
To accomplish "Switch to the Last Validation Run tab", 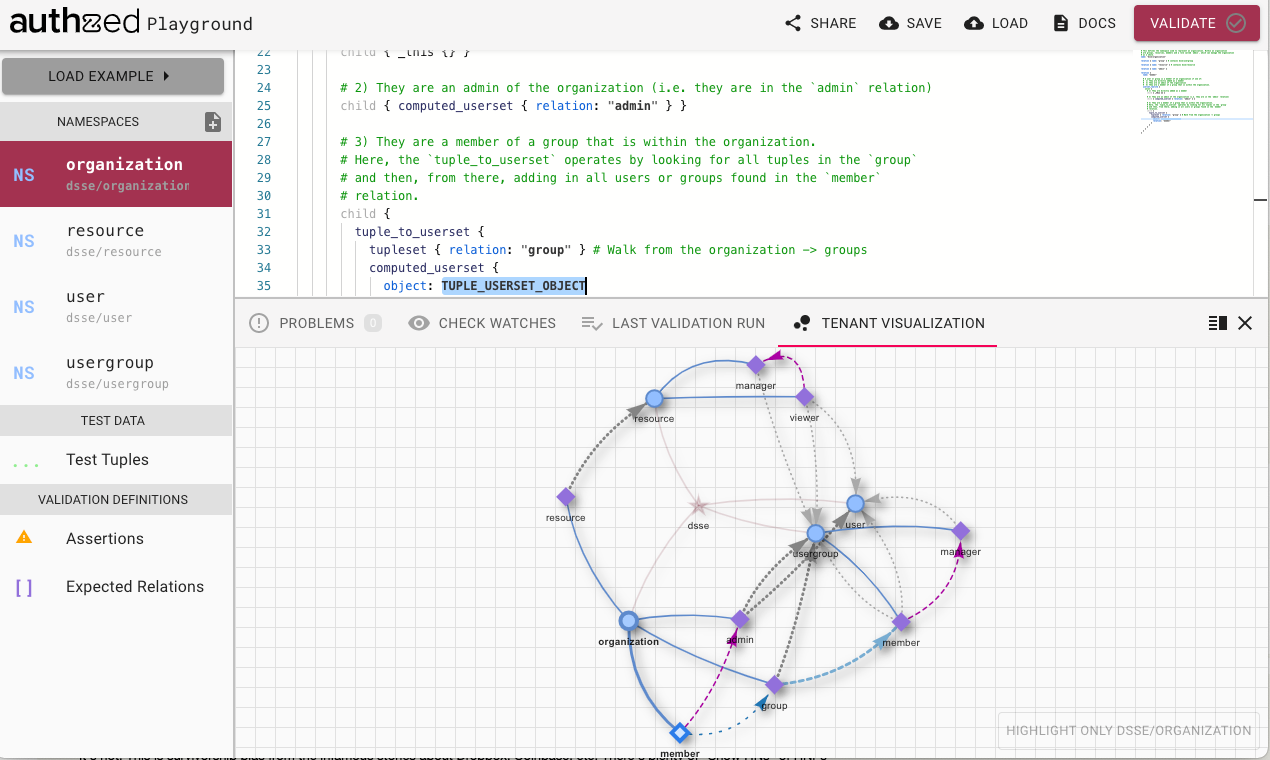I will coord(673,323).
